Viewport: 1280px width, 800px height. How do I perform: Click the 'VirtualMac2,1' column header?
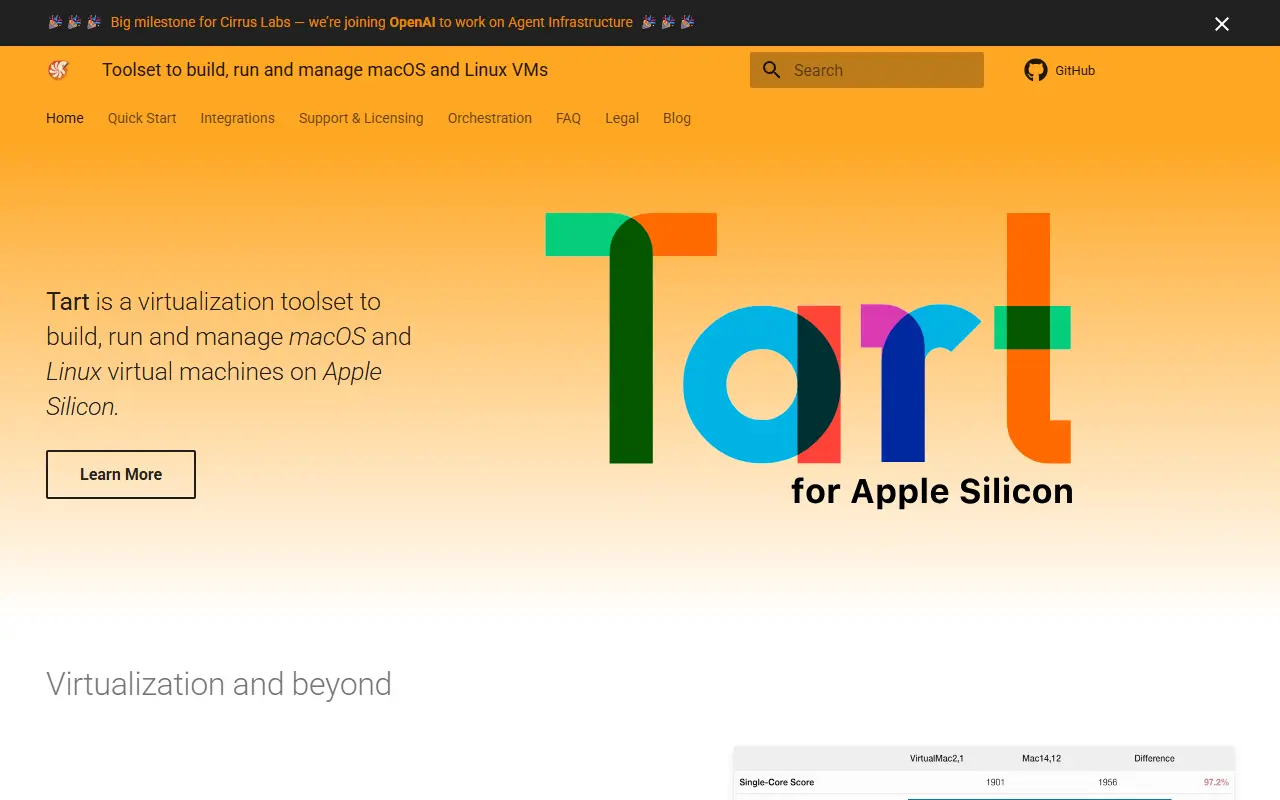point(937,758)
